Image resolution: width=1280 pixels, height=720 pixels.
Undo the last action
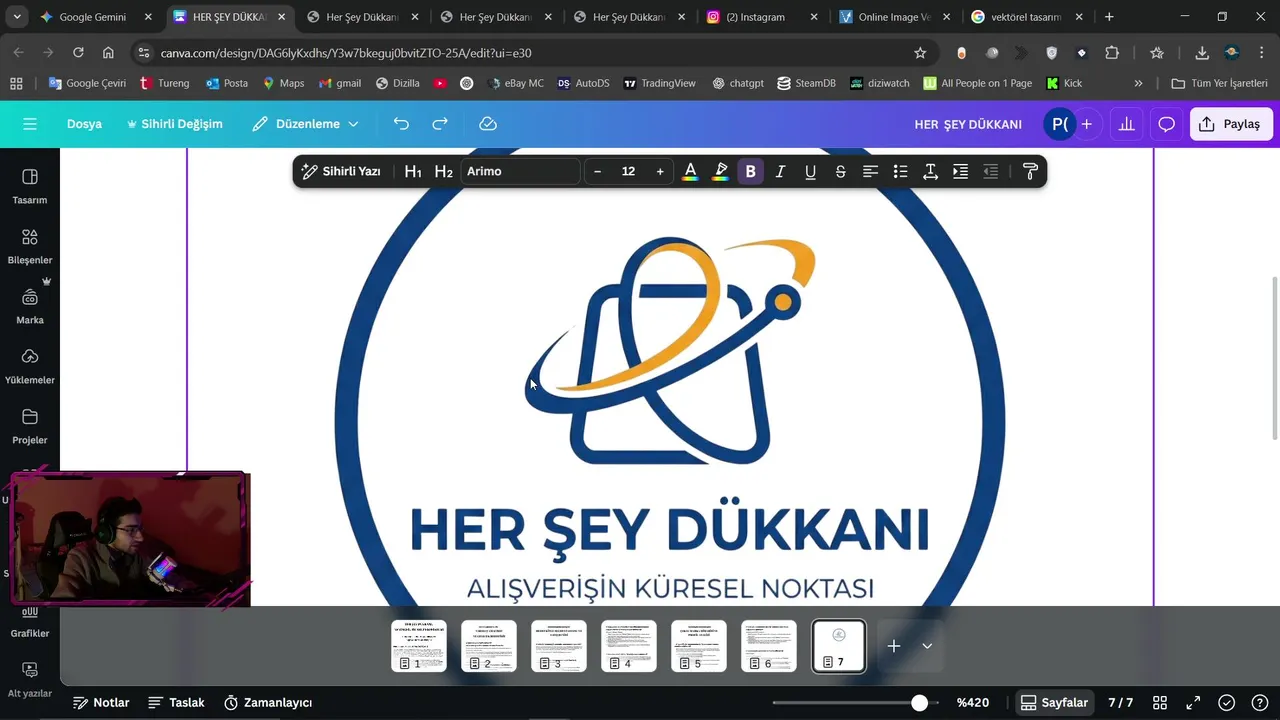[x=401, y=124]
